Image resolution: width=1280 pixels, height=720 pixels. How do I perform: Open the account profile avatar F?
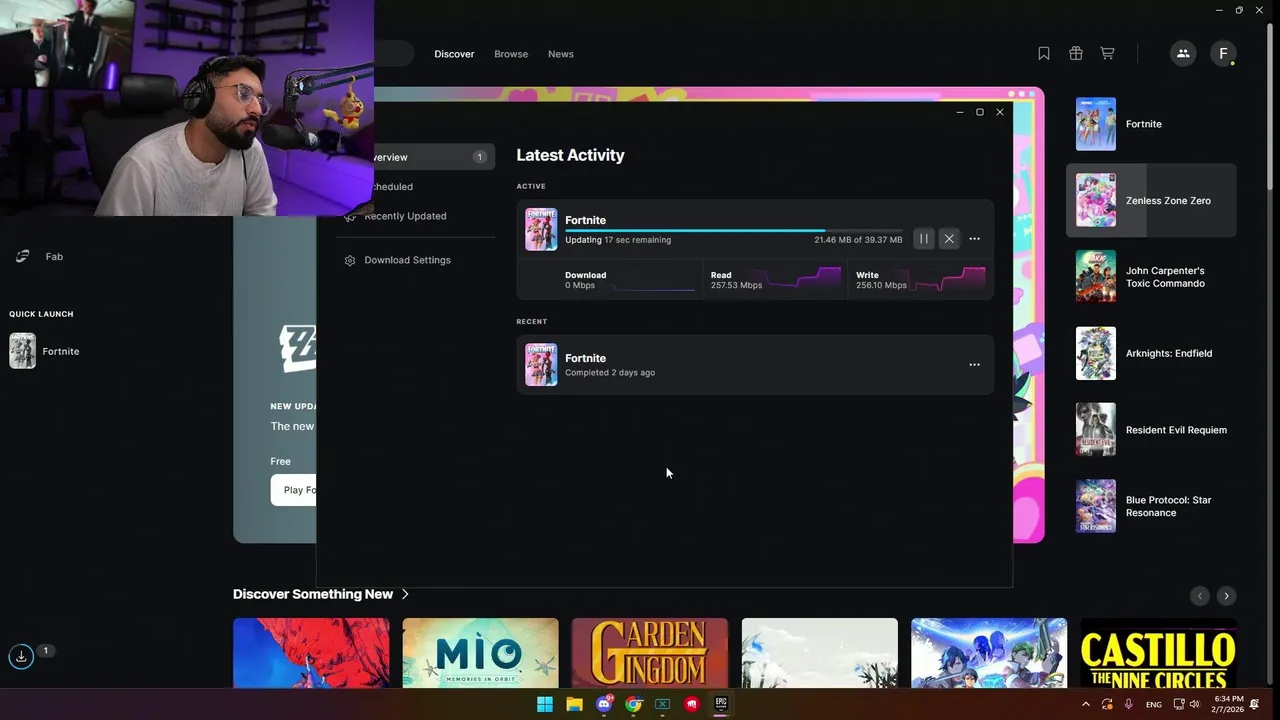click(1223, 54)
